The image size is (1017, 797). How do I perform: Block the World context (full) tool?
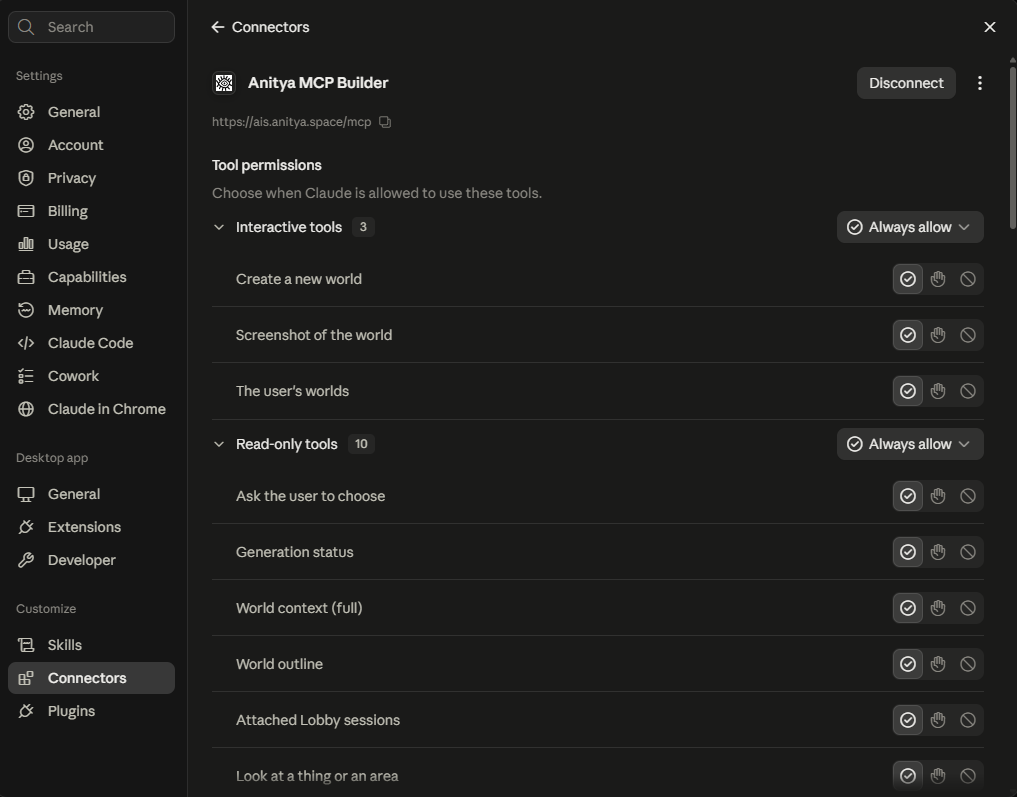pos(968,608)
